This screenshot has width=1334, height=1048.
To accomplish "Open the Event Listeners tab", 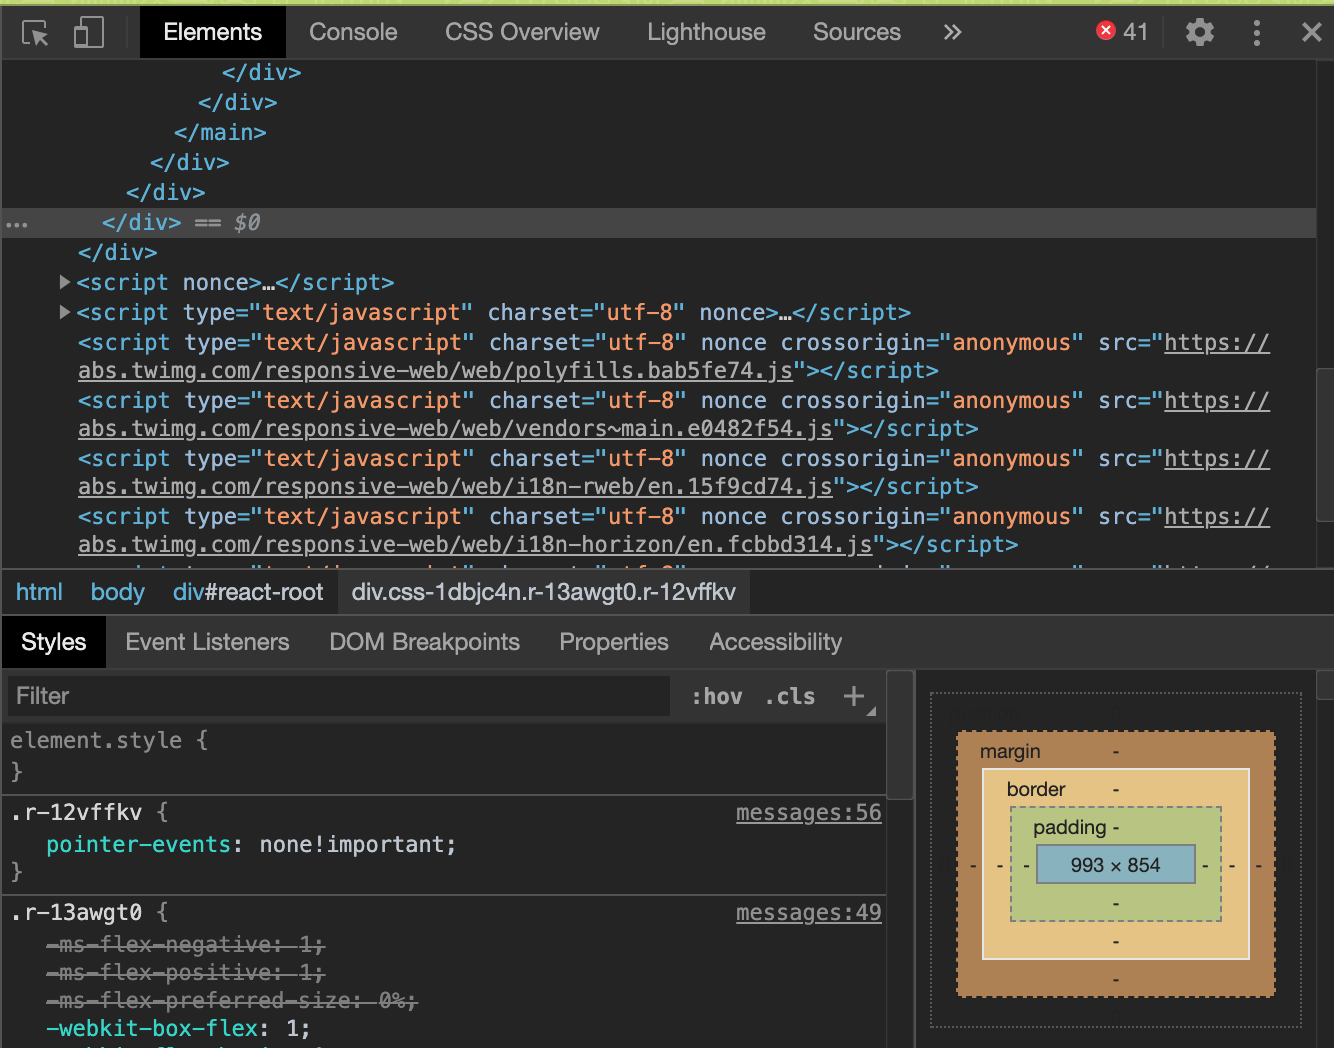I will pos(207,642).
